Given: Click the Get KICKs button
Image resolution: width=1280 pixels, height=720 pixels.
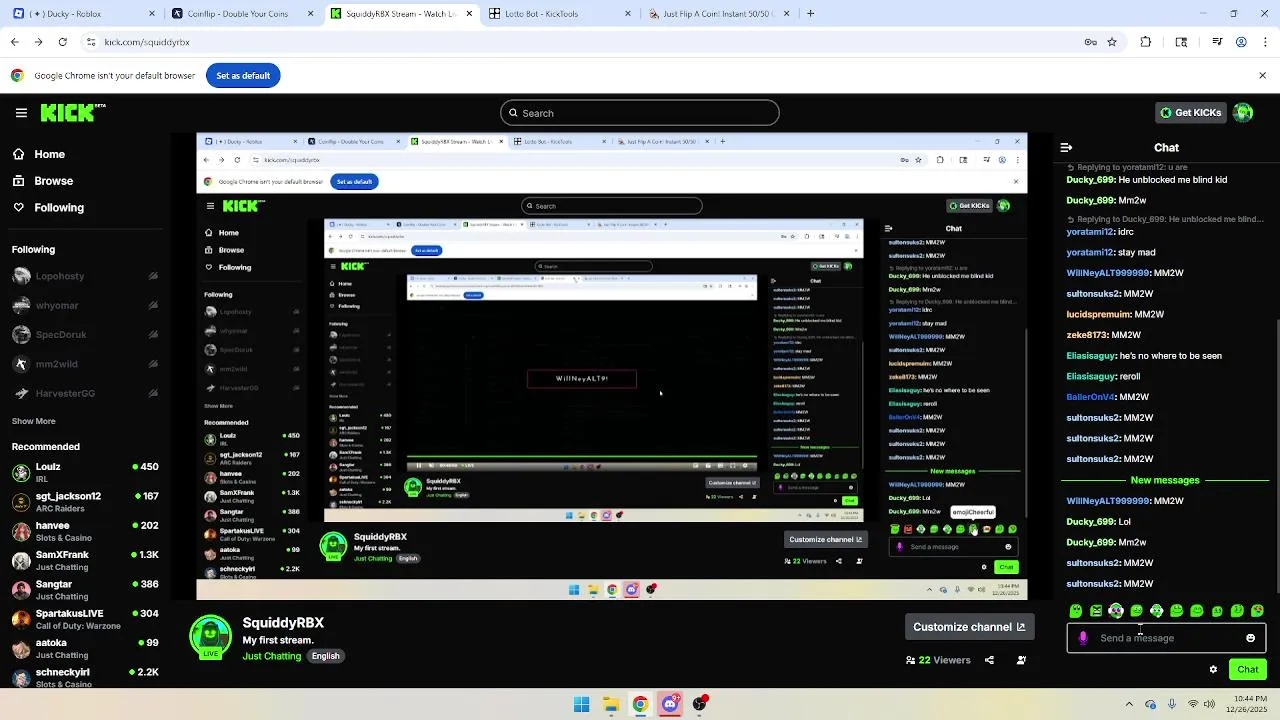Looking at the screenshot, I should click(1189, 113).
